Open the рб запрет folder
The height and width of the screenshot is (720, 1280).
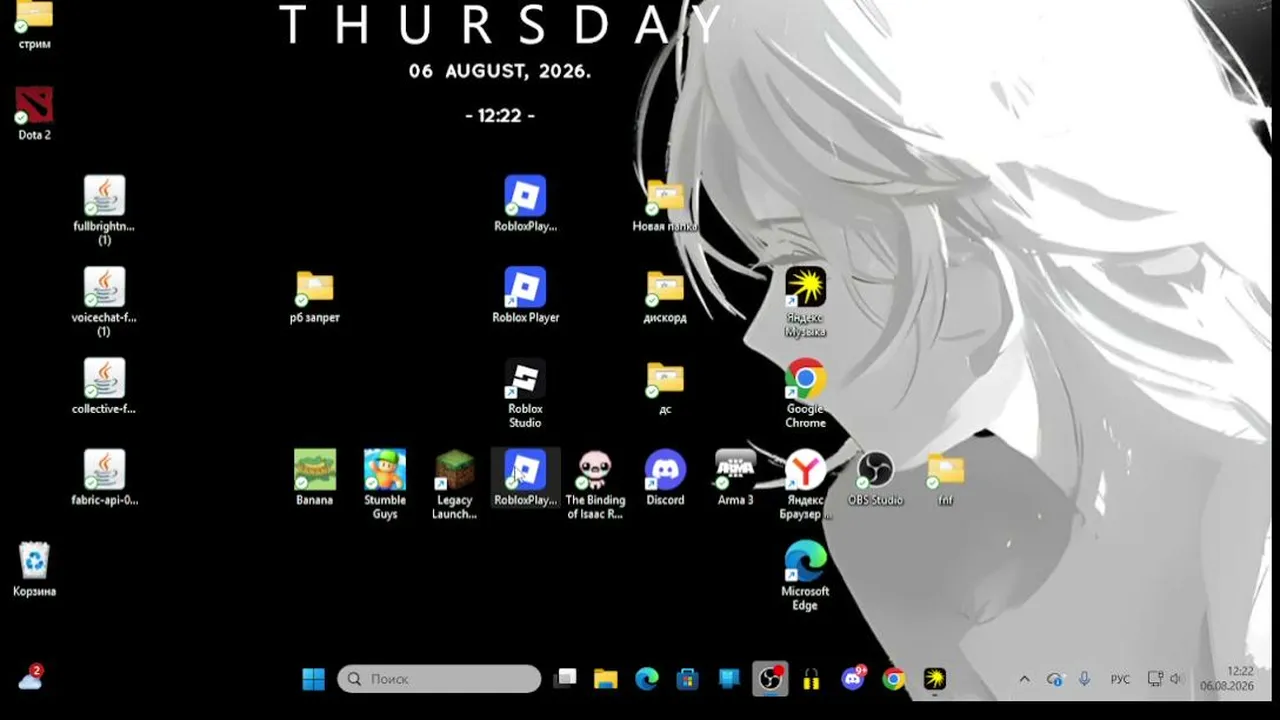pos(315,296)
